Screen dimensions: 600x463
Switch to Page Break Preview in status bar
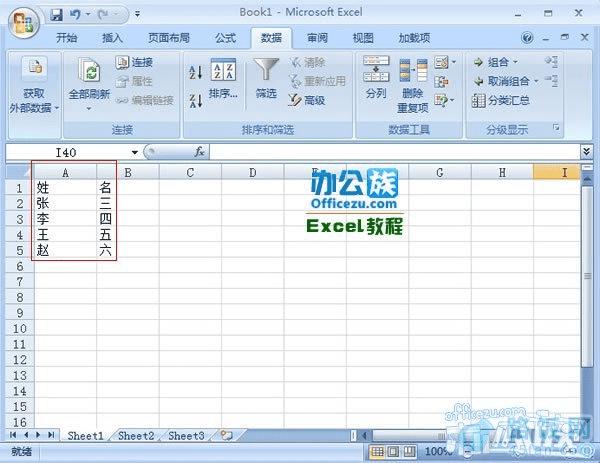(409, 452)
